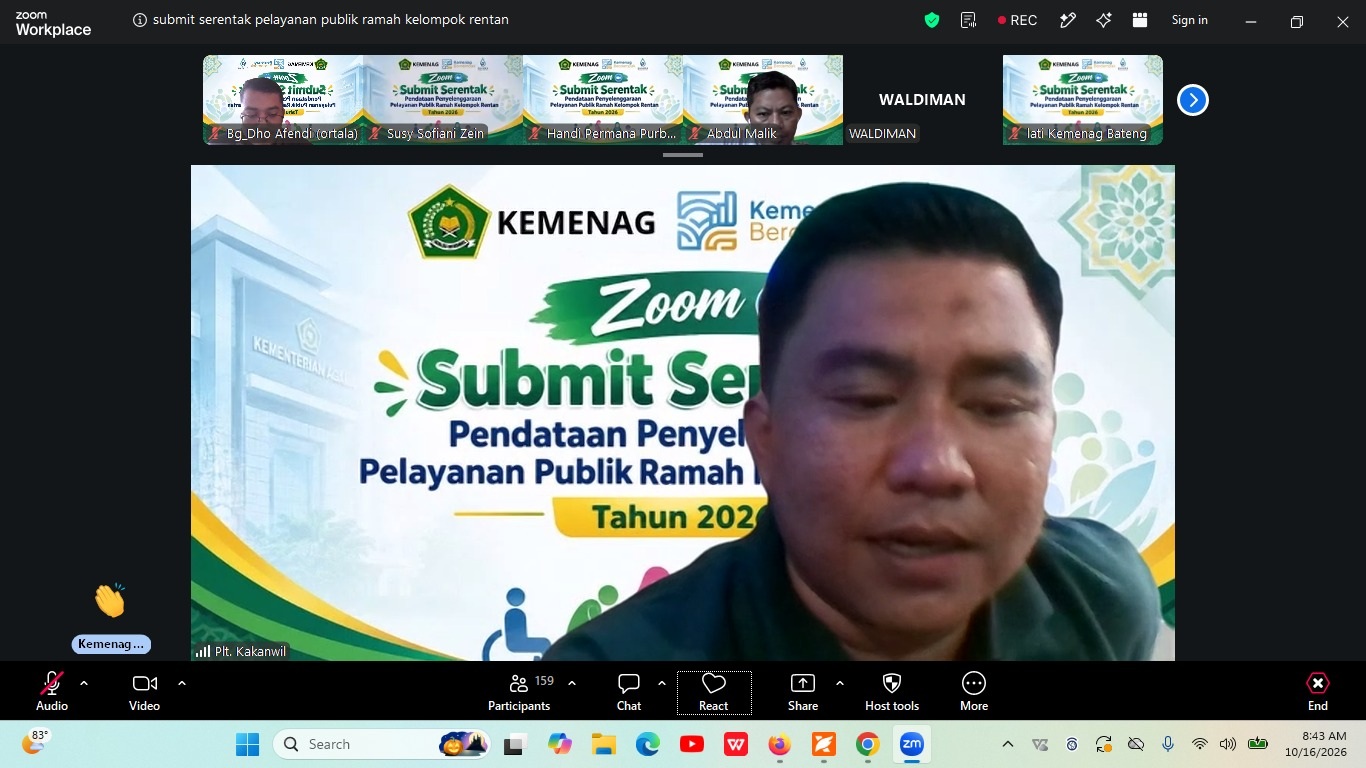Select WALDIMAN participant tile

pyautogui.click(x=923, y=100)
